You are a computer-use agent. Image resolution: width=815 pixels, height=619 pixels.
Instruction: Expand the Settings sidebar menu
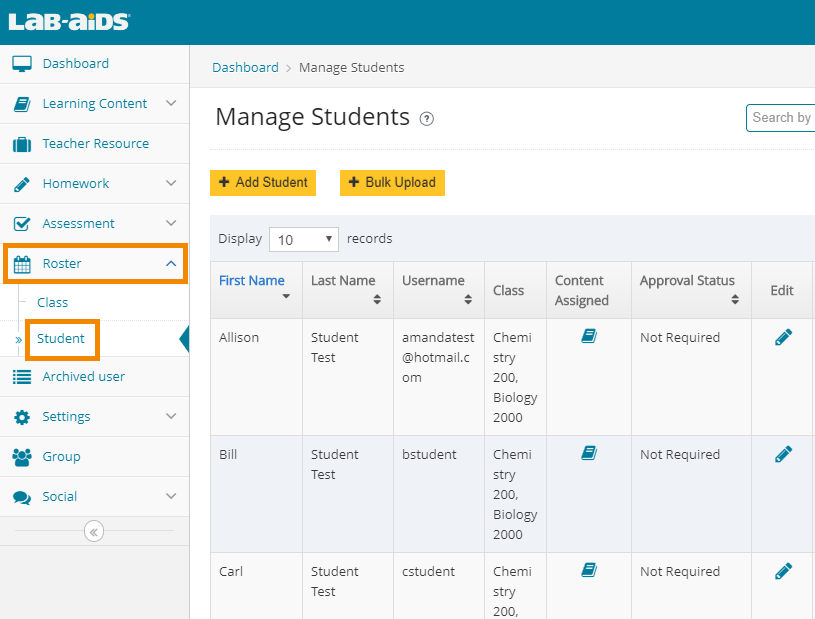(94, 416)
